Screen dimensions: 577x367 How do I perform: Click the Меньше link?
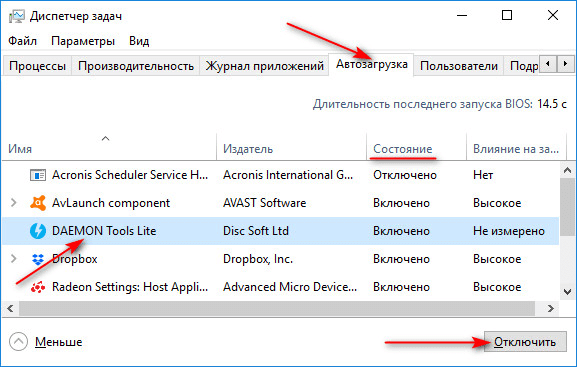[59, 342]
